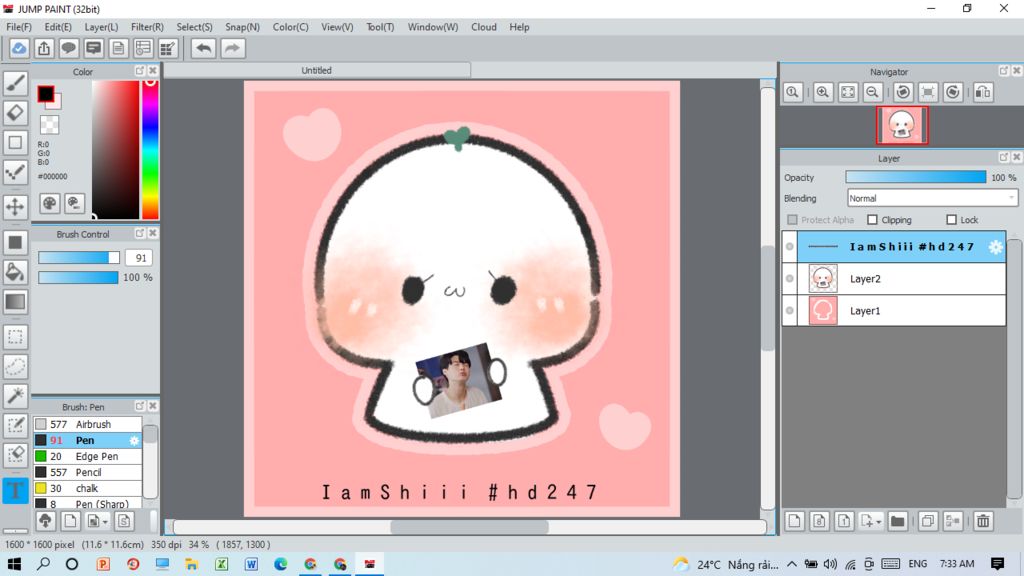This screenshot has width=1024, height=576.
Task: Click the Navigator fit-to-window icon
Action: (x=848, y=92)
